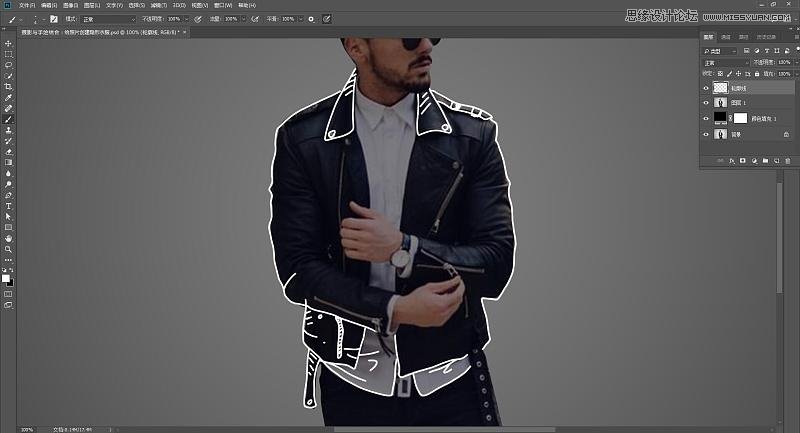800x433 pixels.
Task: Open the brush mode dropdown
Action: (108, 19)
